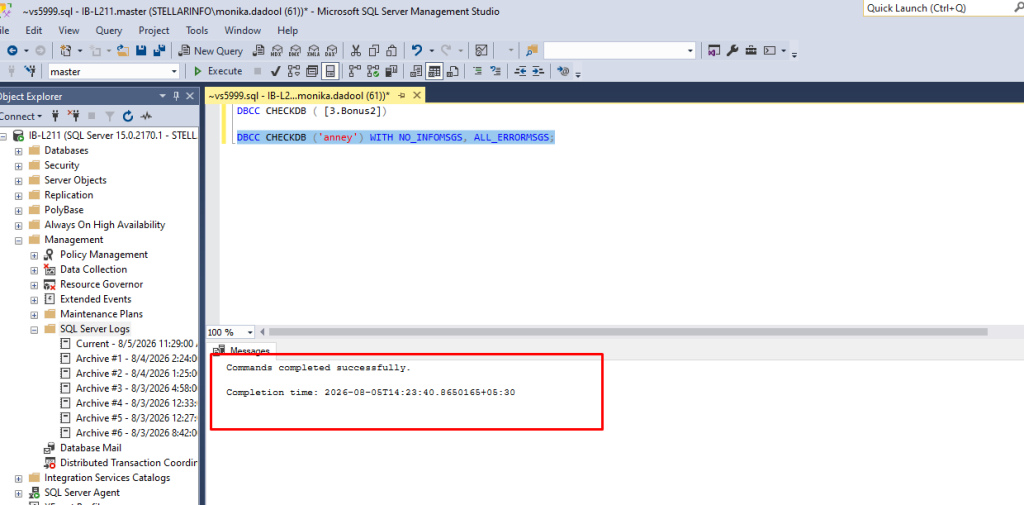1024x505 pixels.
Task: Click the Decrease Indent icon
Action: pyautogui.click(x=520, y=71)
